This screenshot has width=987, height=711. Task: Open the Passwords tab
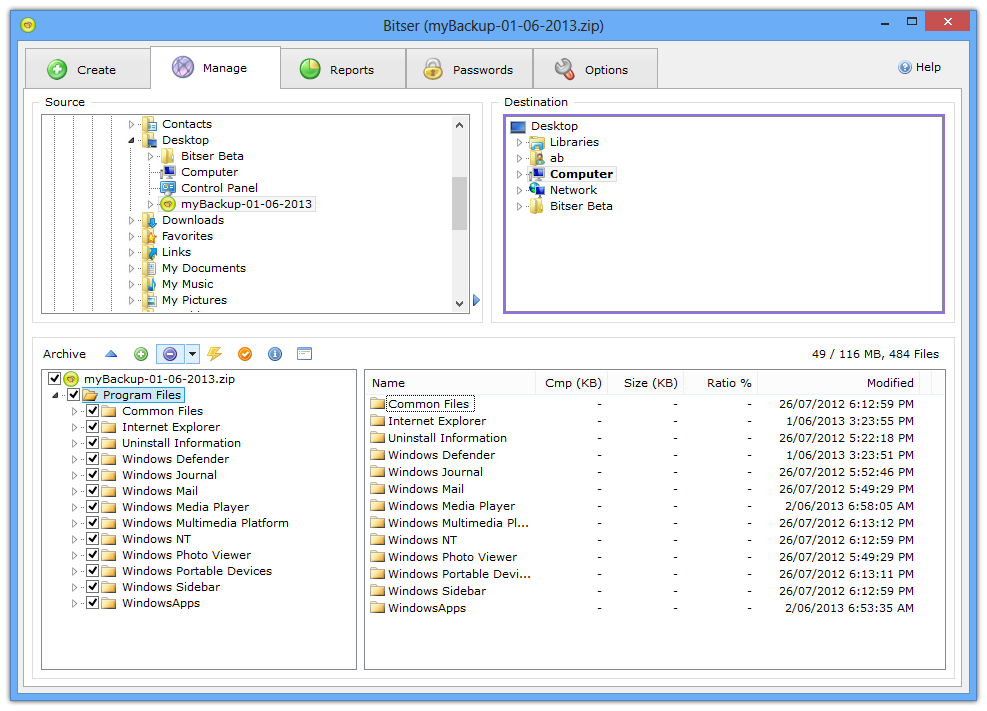[x=468, y=69]
